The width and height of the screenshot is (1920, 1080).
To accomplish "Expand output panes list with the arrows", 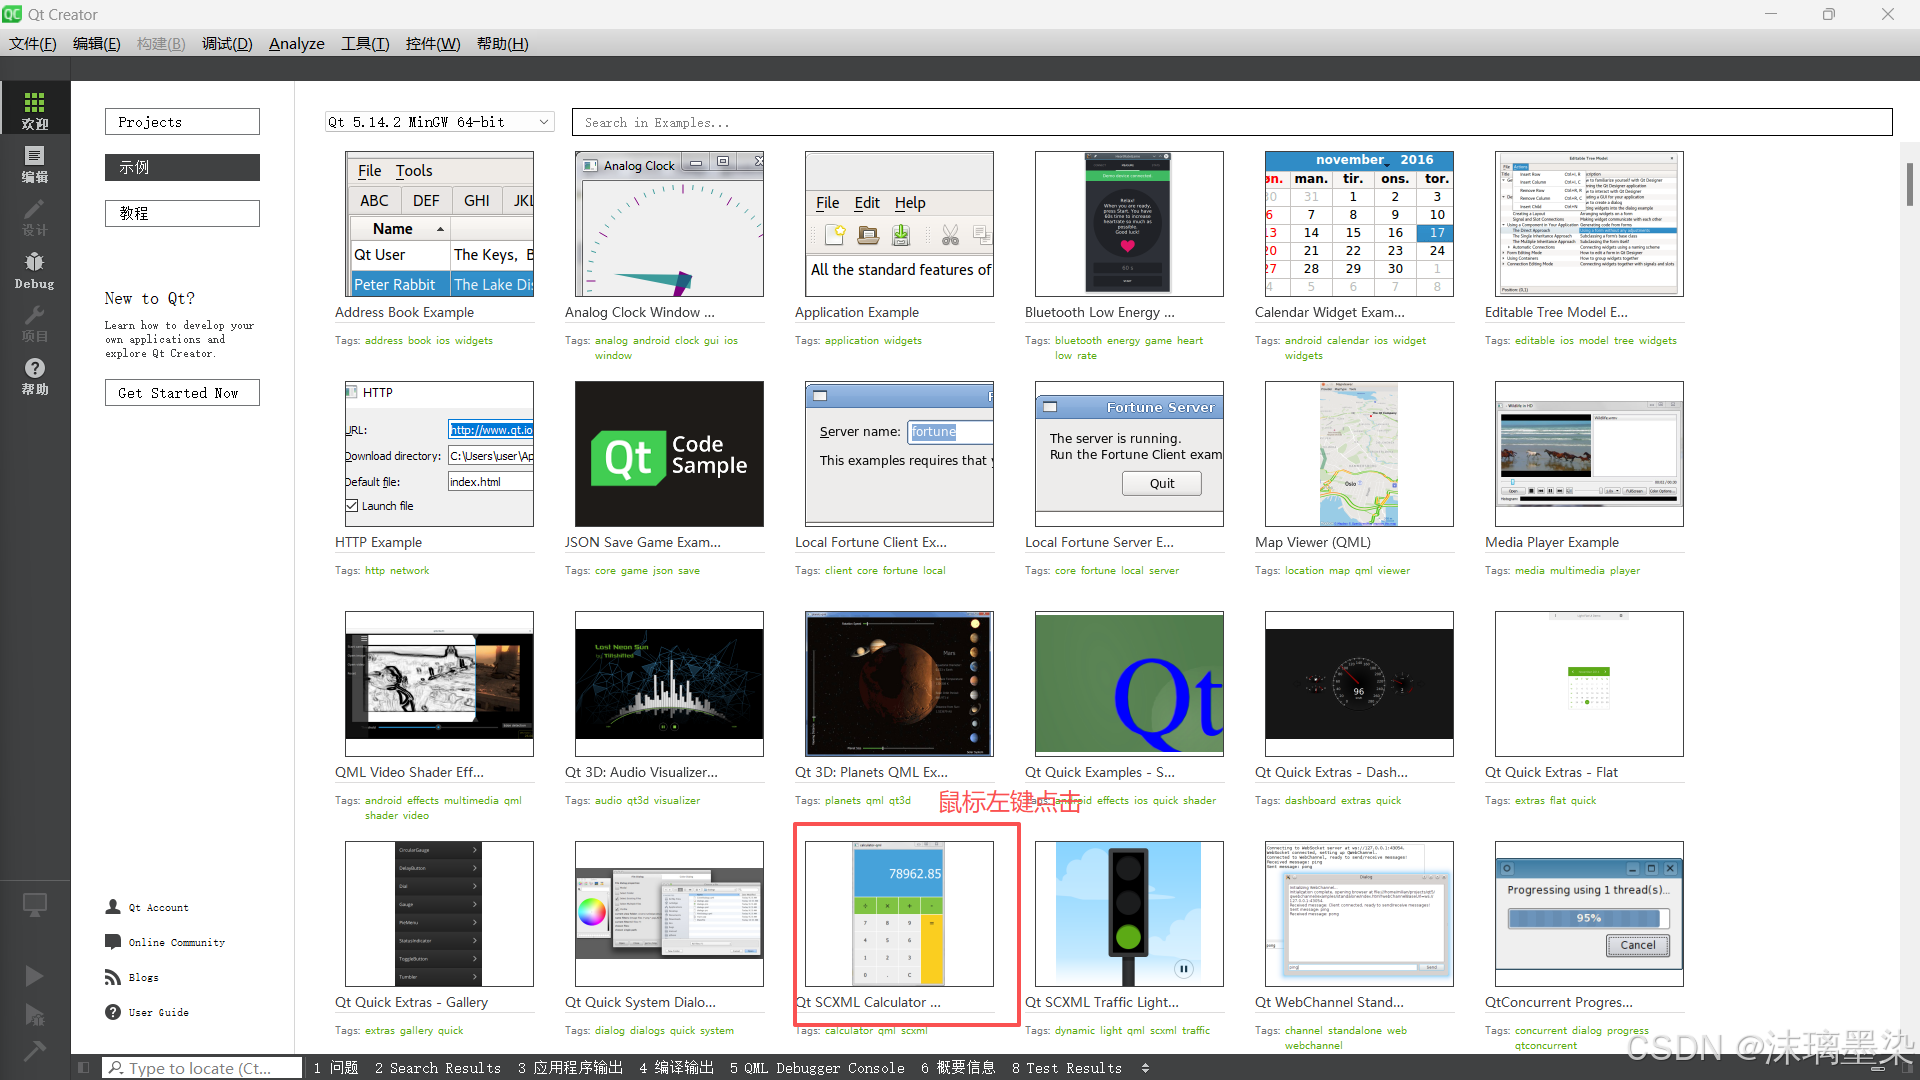I will pyautogui.click(x=1145, y=1068).
